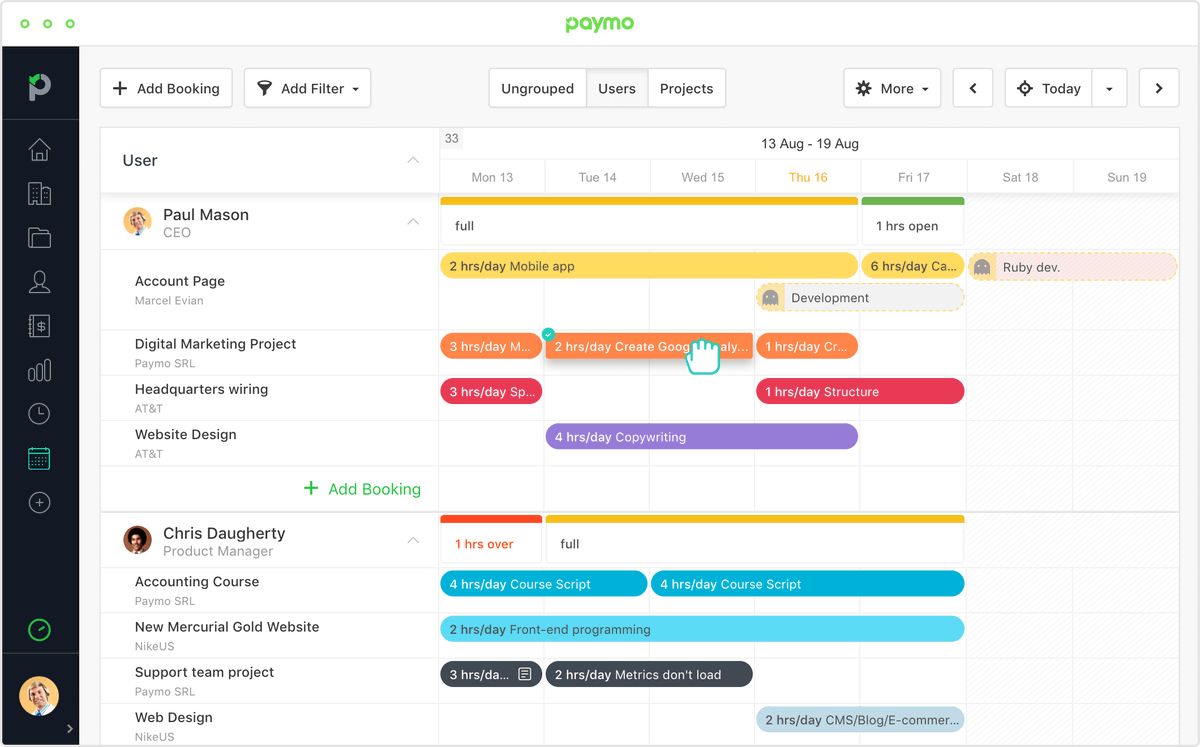This screenshot has width=1200, height=747.
Task: Click checkmark badge on Create Google booking
Action: 548,334
